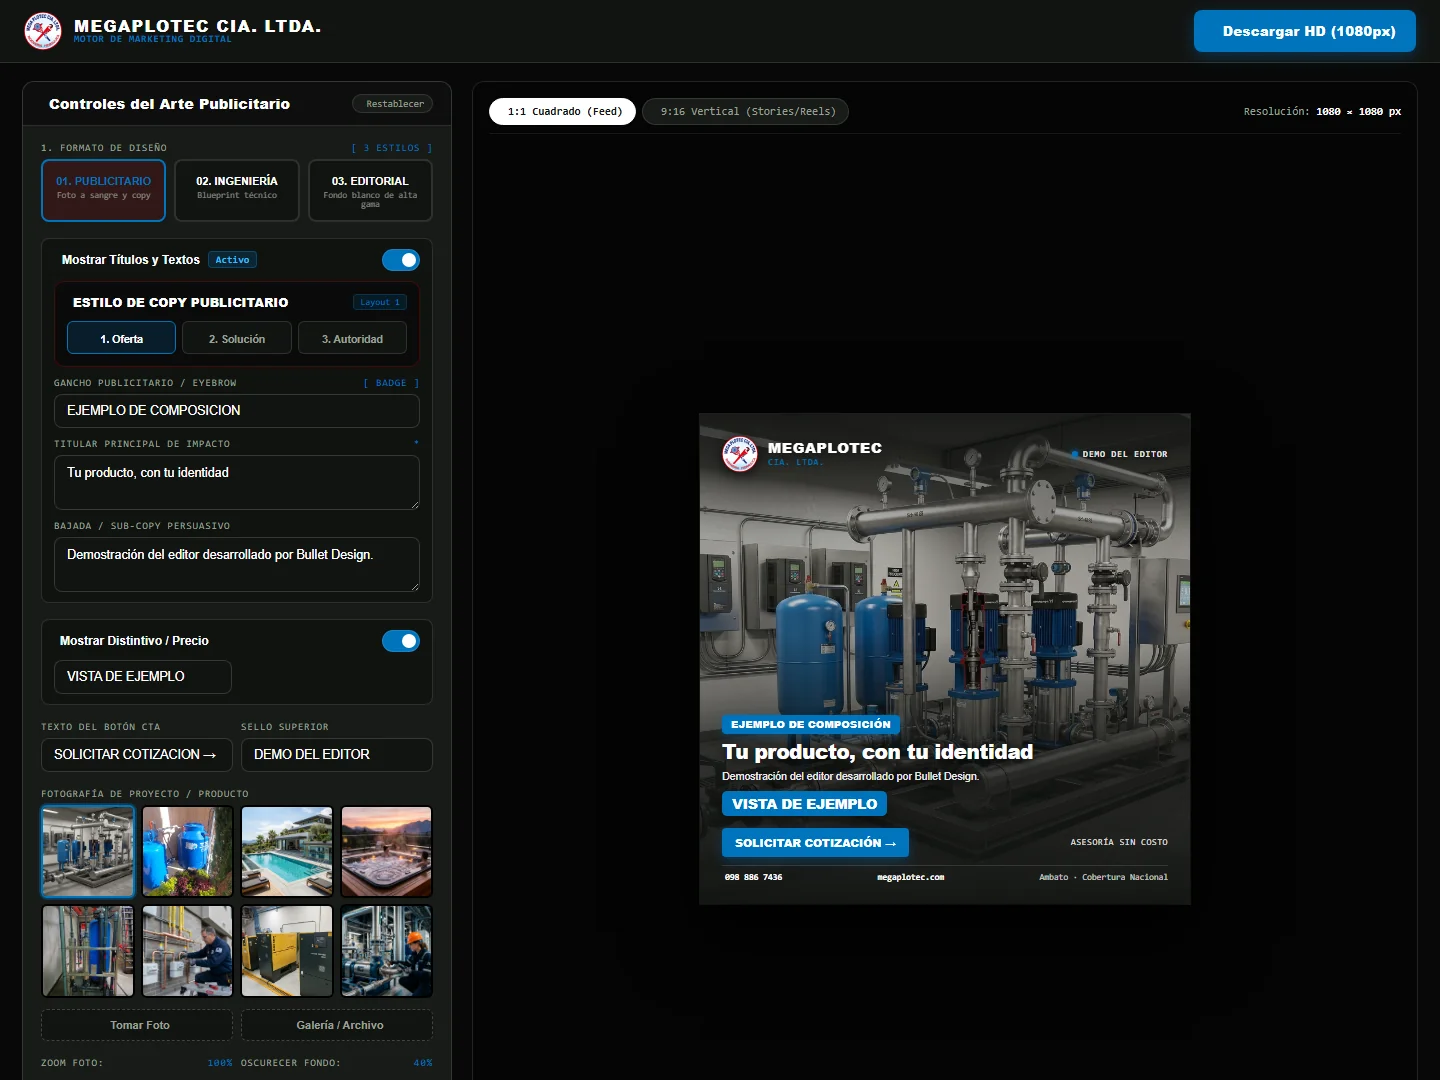1440x1080 pixels.
Task: Click the Tomar Foto button
Action: 137,1025
